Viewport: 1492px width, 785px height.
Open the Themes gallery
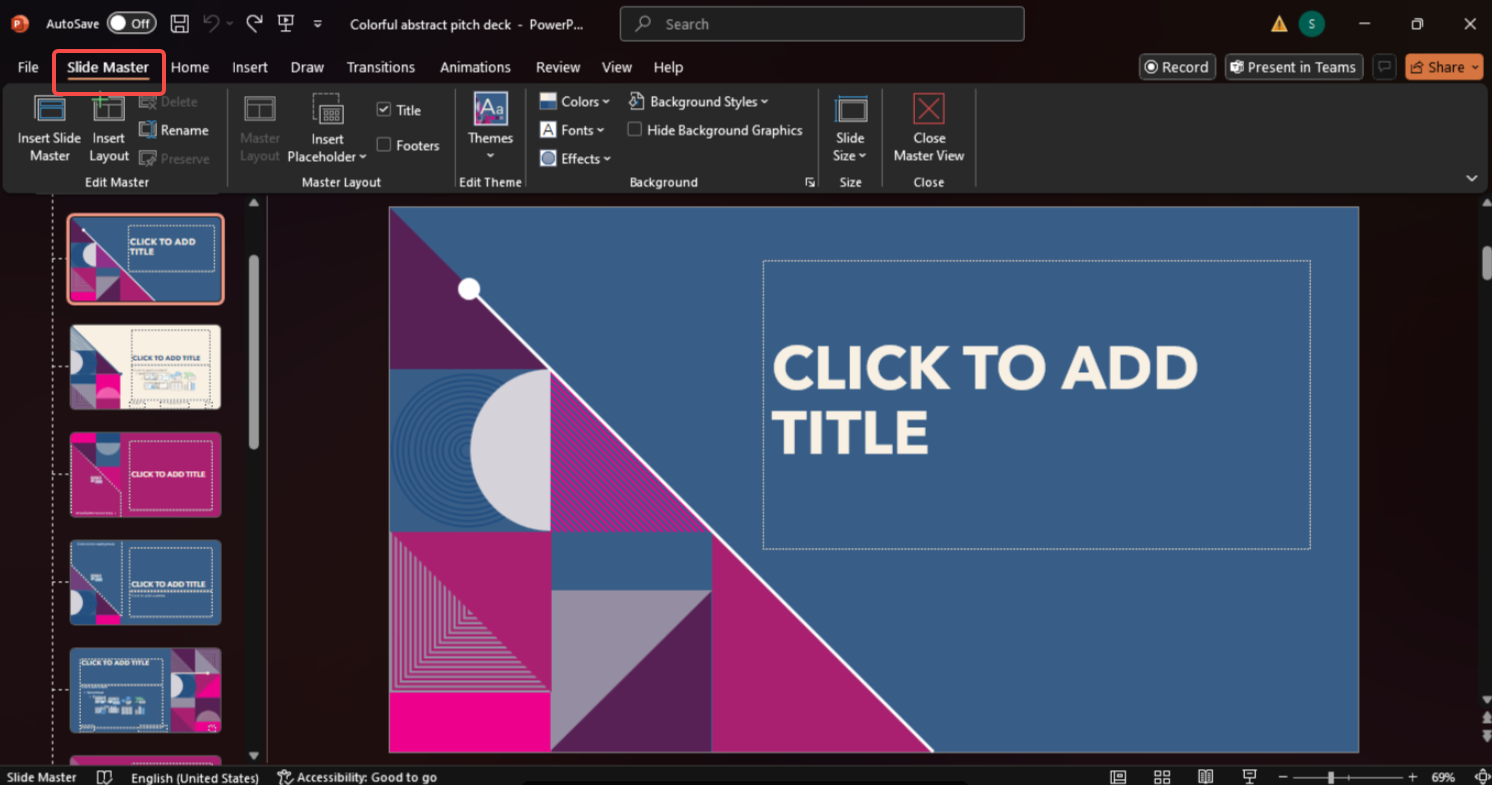[490, 128]
